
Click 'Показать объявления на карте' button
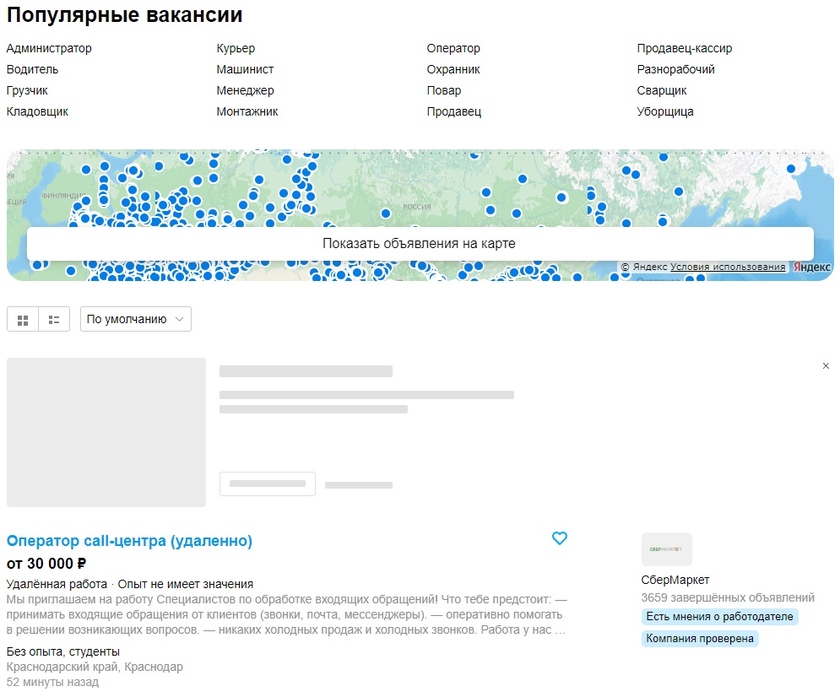pyautogui.click(x=419, y=243)
